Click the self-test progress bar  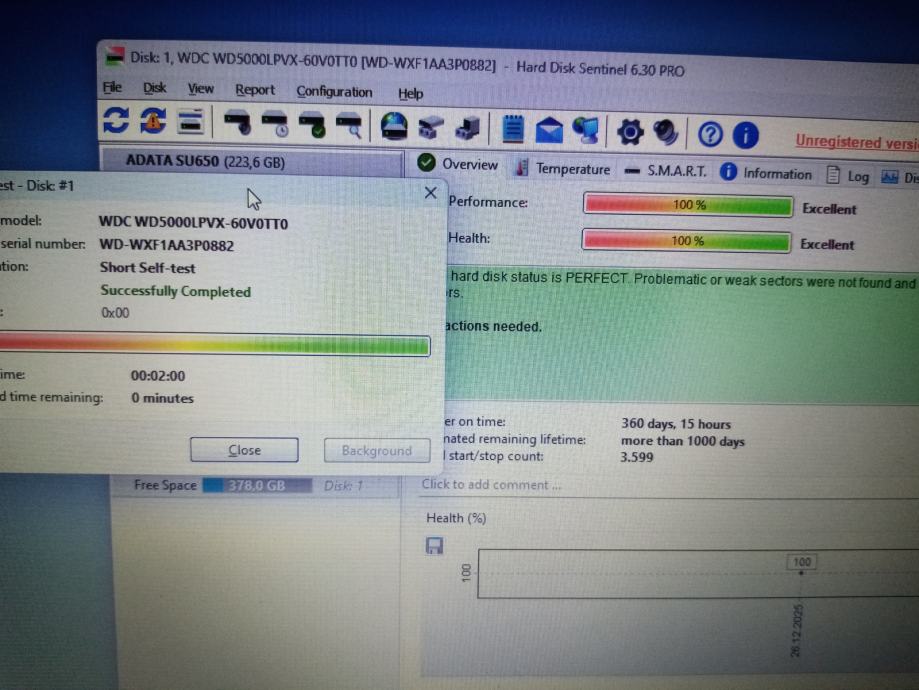(x=215, y=345)
